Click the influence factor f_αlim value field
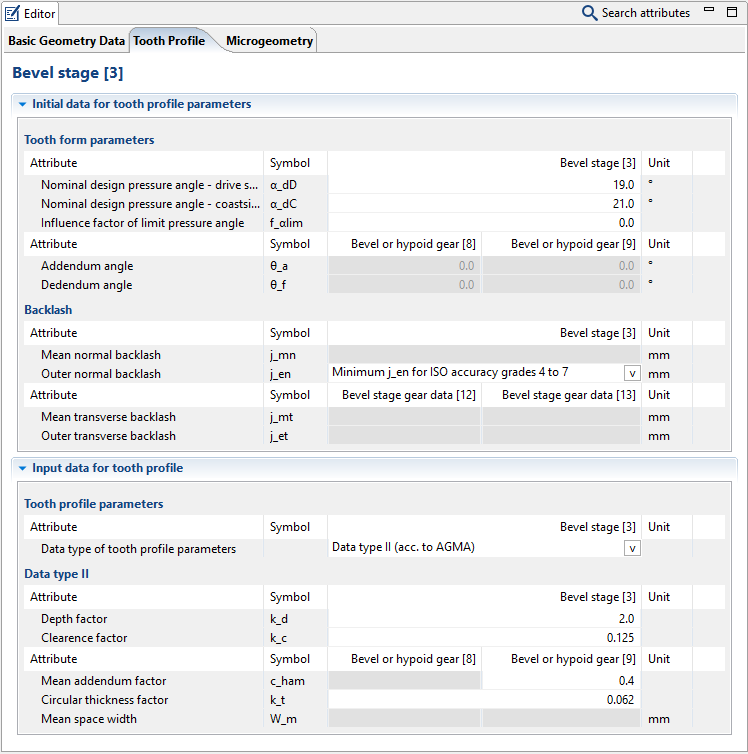Screen dimensions: 748x754 coord(484,223)
